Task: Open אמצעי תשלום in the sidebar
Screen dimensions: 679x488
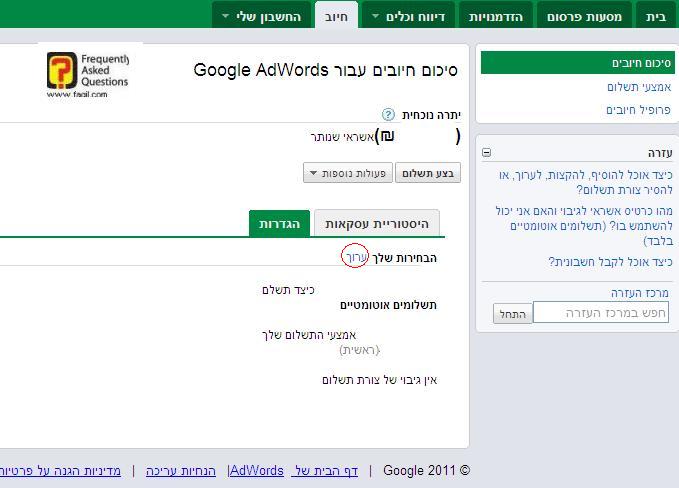Action: click(639, 87)
